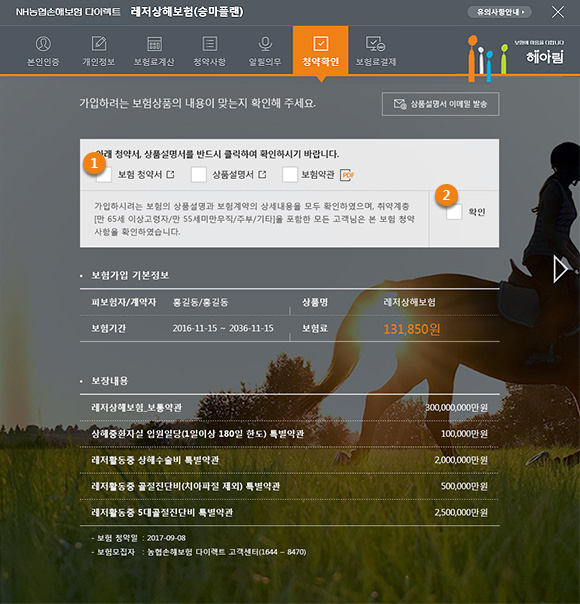The height and width of the screenshot is (604, 580).
Task: Select the 보험료계산 step
Action: point(154,50)
